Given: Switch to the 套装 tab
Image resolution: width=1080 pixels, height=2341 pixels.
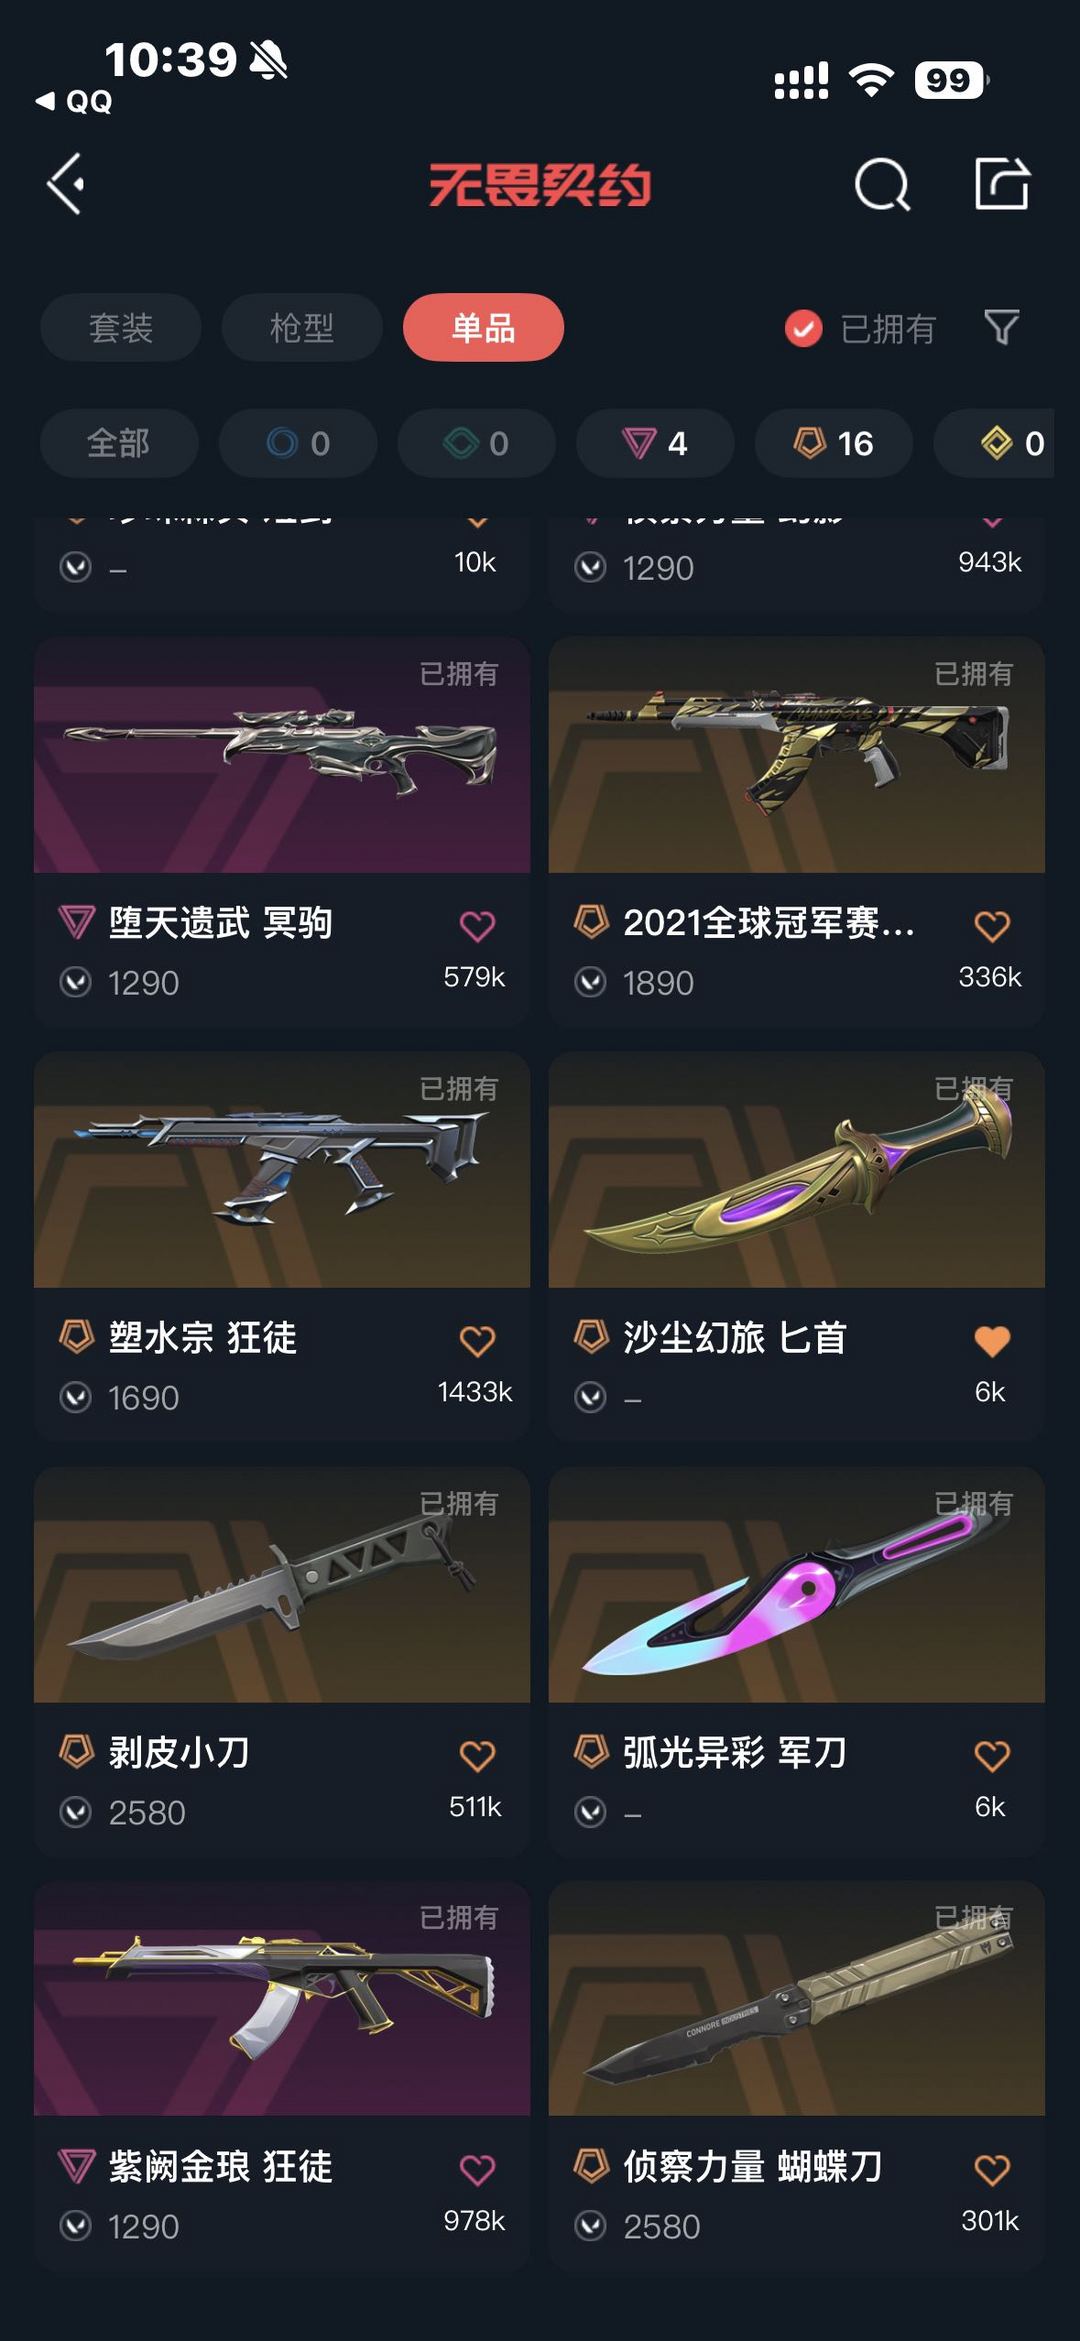Looking at the screenshot, I should [121, 327].
